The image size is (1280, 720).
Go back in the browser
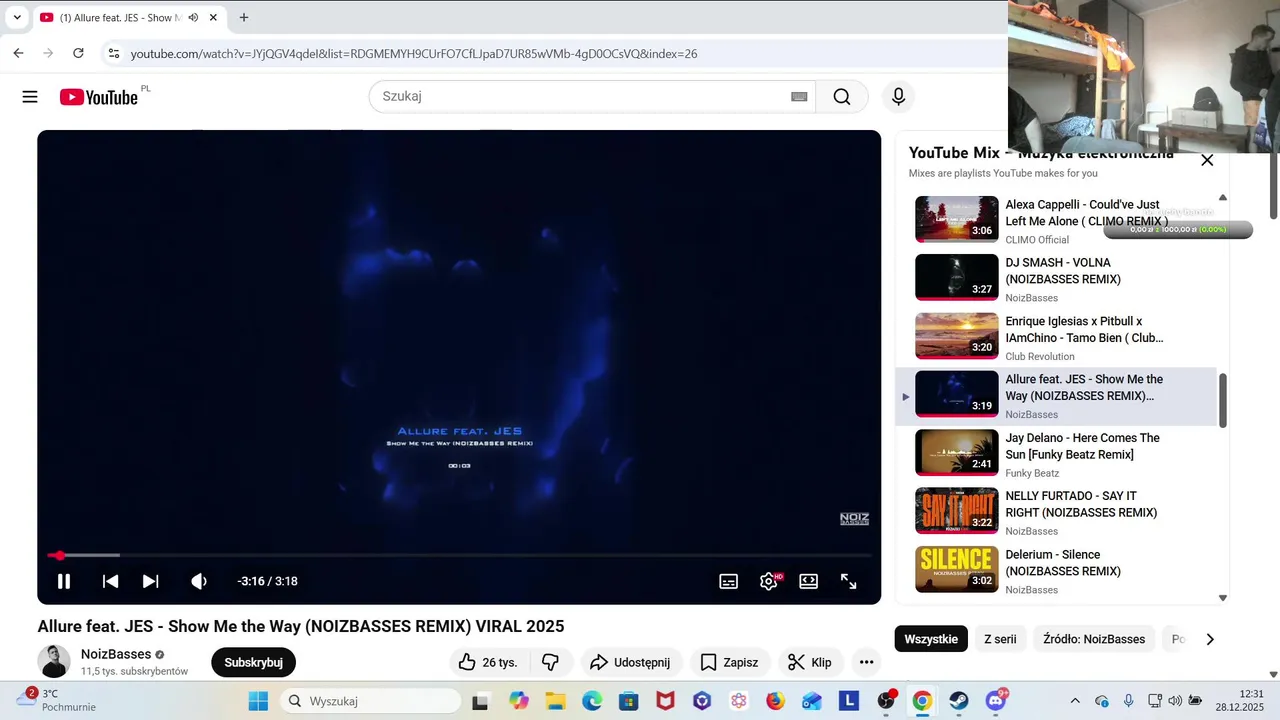coord(18,53)
